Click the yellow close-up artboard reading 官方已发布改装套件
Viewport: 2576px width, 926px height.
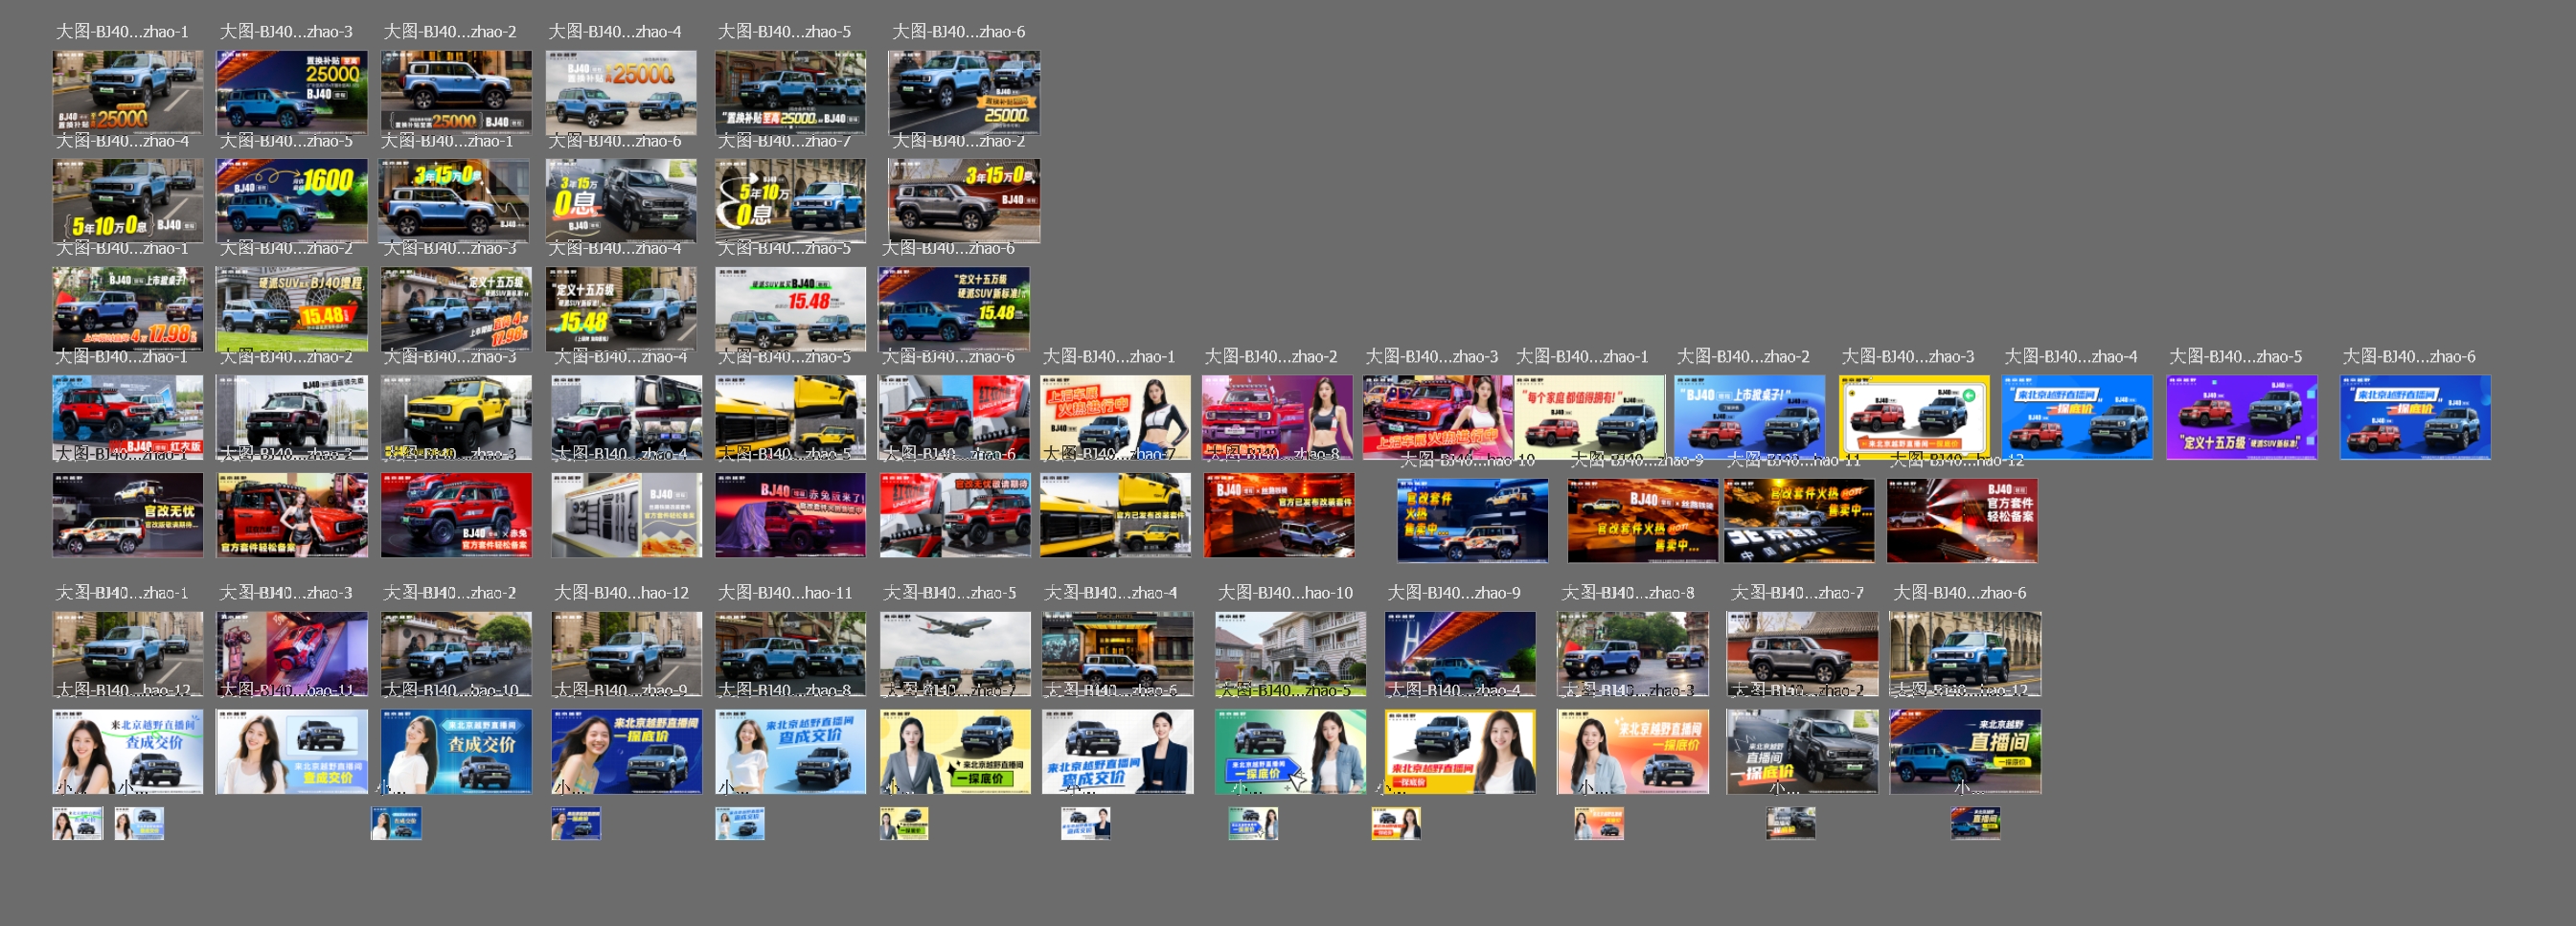(1116, 516)
